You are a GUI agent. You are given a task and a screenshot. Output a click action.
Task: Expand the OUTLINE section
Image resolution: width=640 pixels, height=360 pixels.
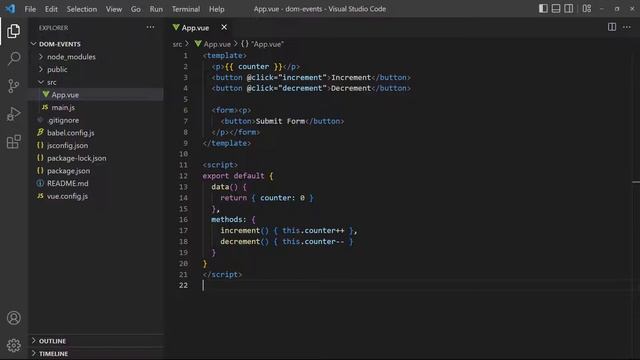(x=96, y=341)
